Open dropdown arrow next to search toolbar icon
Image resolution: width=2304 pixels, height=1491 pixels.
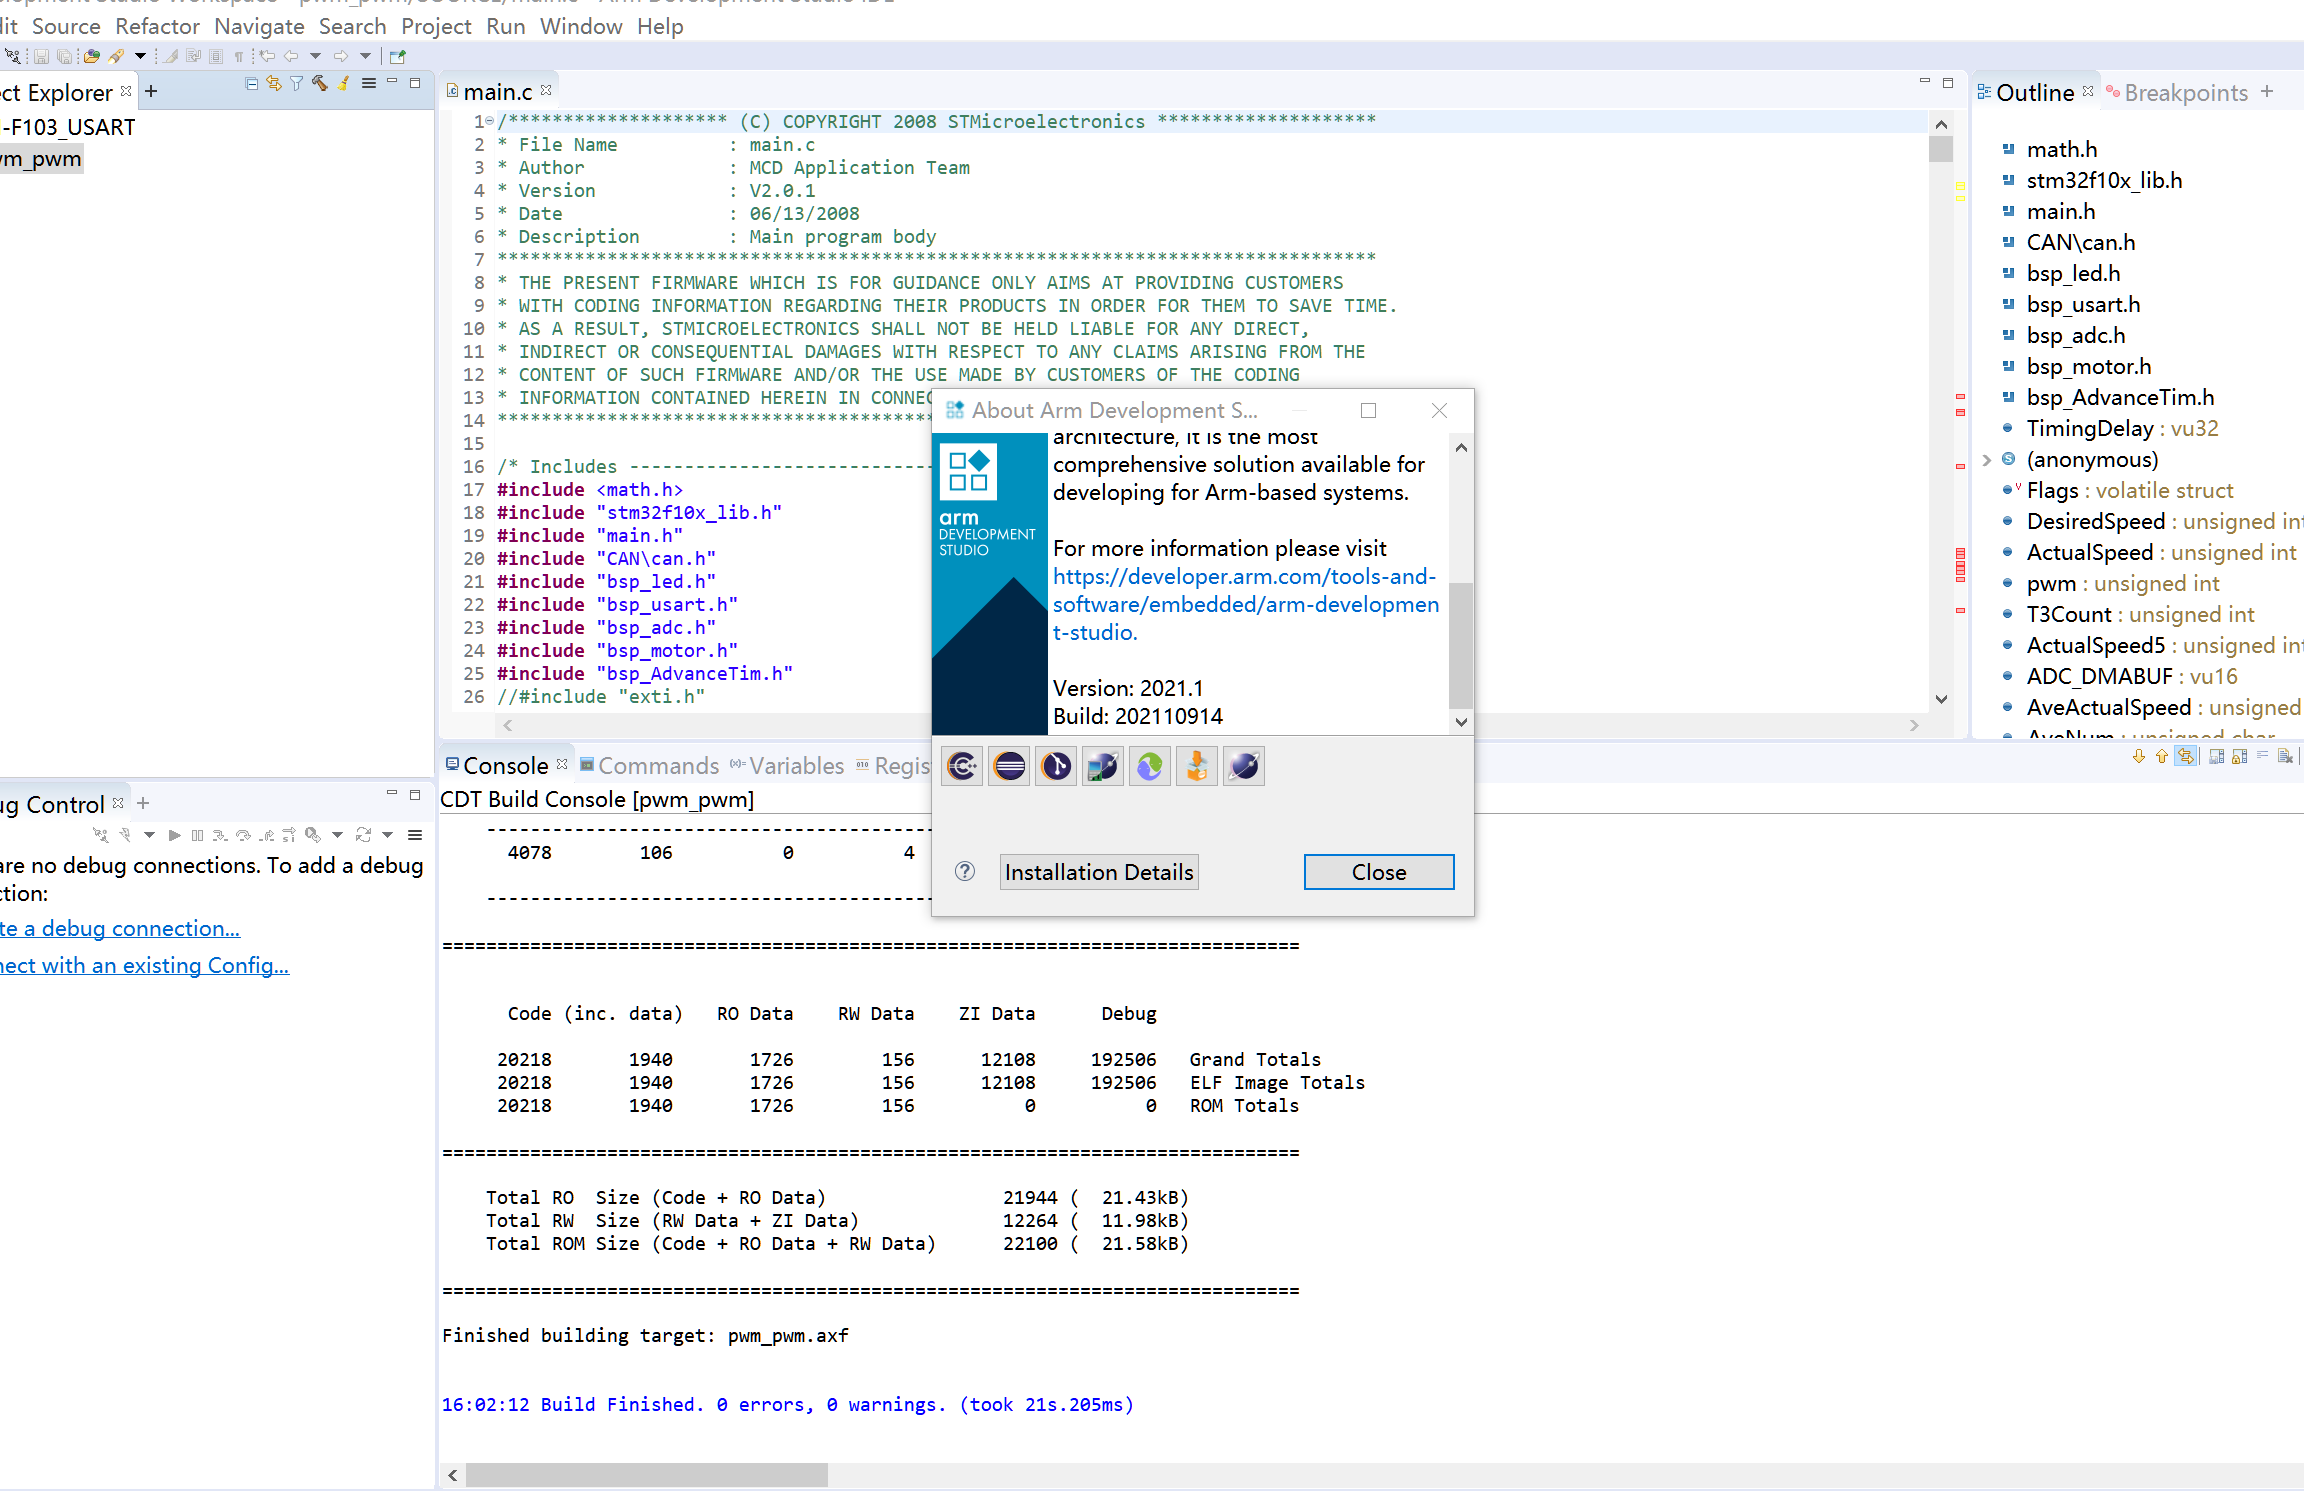[140, 56]
